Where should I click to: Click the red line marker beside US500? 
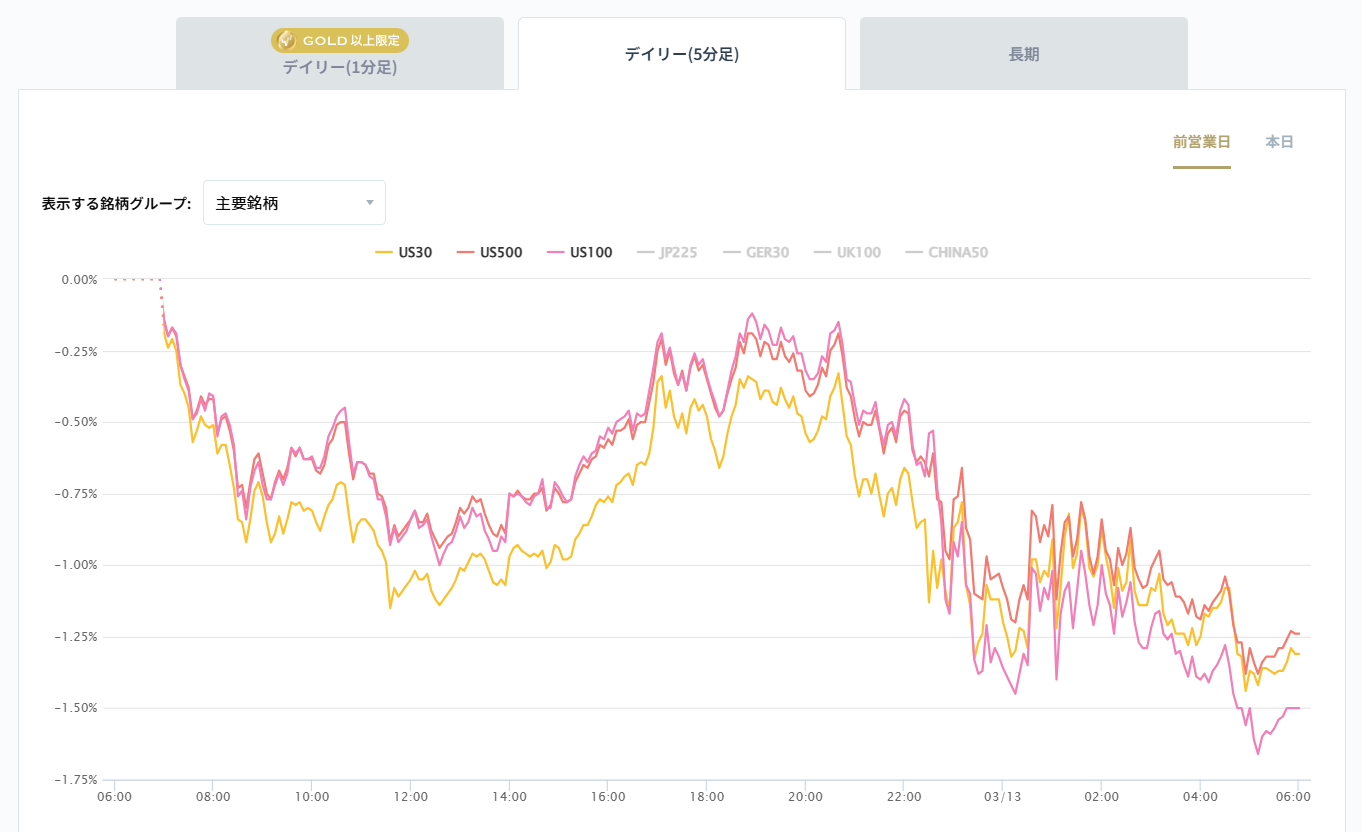[465, 252]
